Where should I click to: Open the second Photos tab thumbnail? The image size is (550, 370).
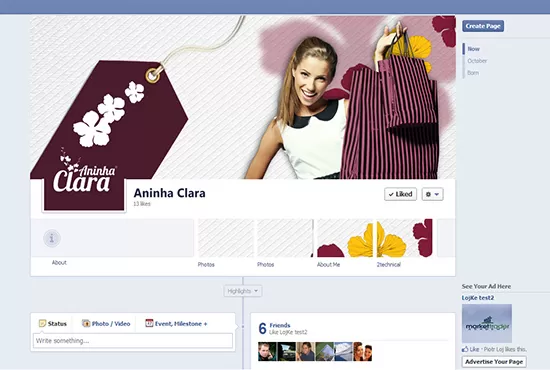click(285, 238)
